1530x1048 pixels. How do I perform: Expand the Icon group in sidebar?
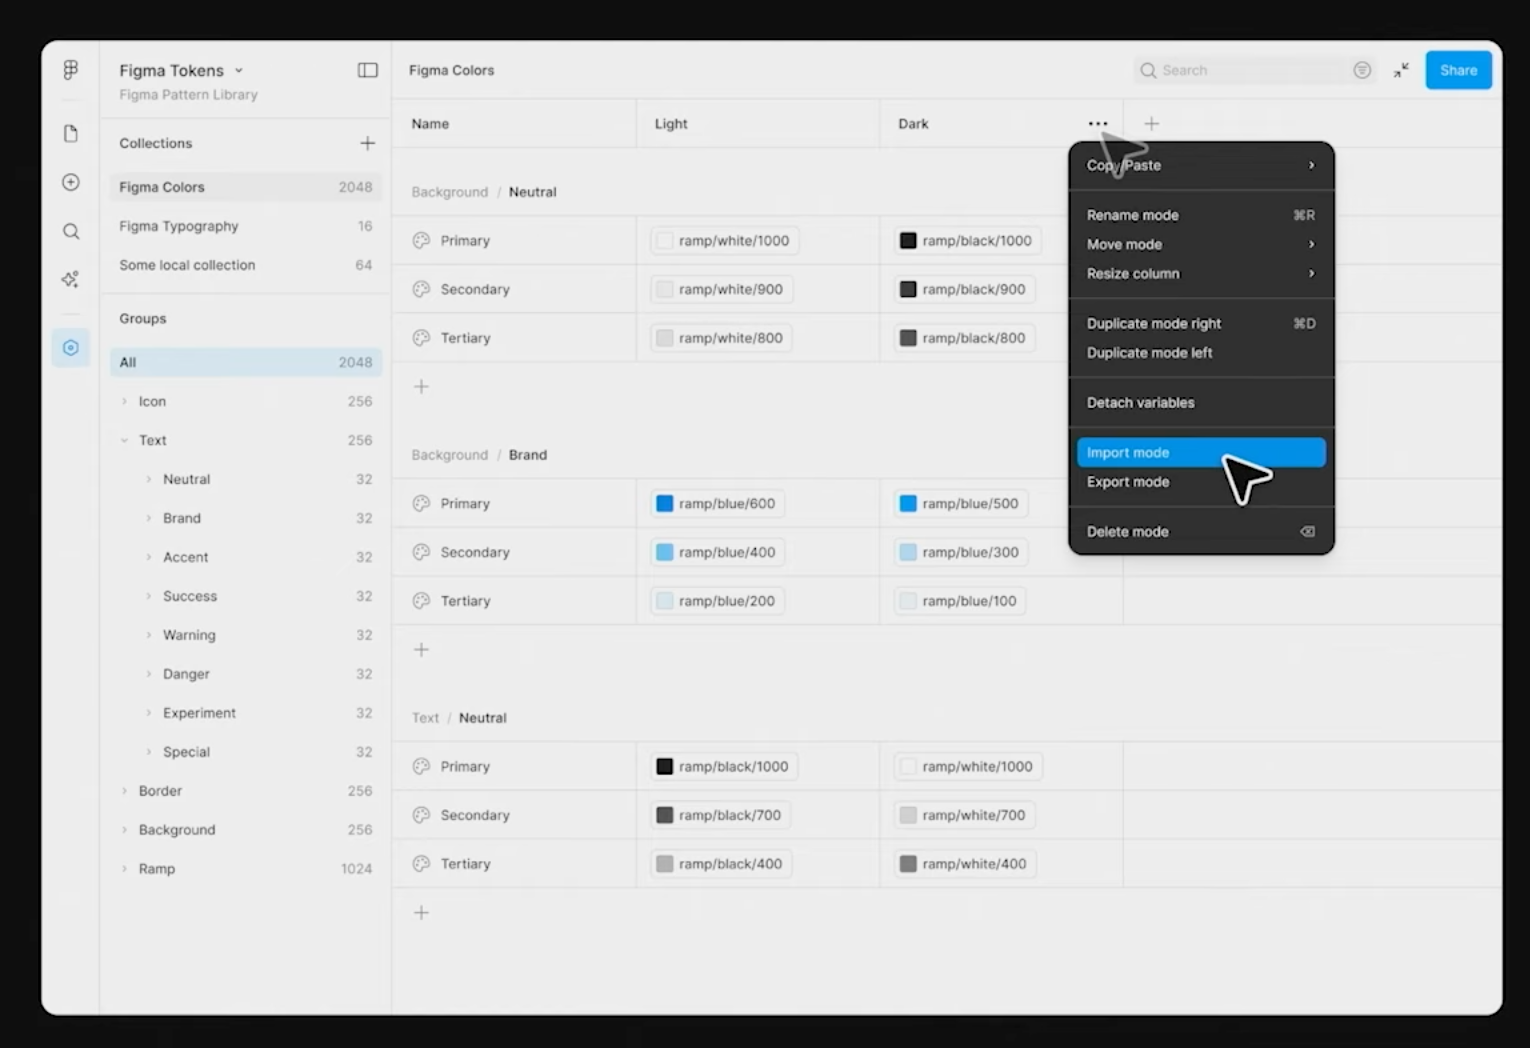(x=125, y=402)
